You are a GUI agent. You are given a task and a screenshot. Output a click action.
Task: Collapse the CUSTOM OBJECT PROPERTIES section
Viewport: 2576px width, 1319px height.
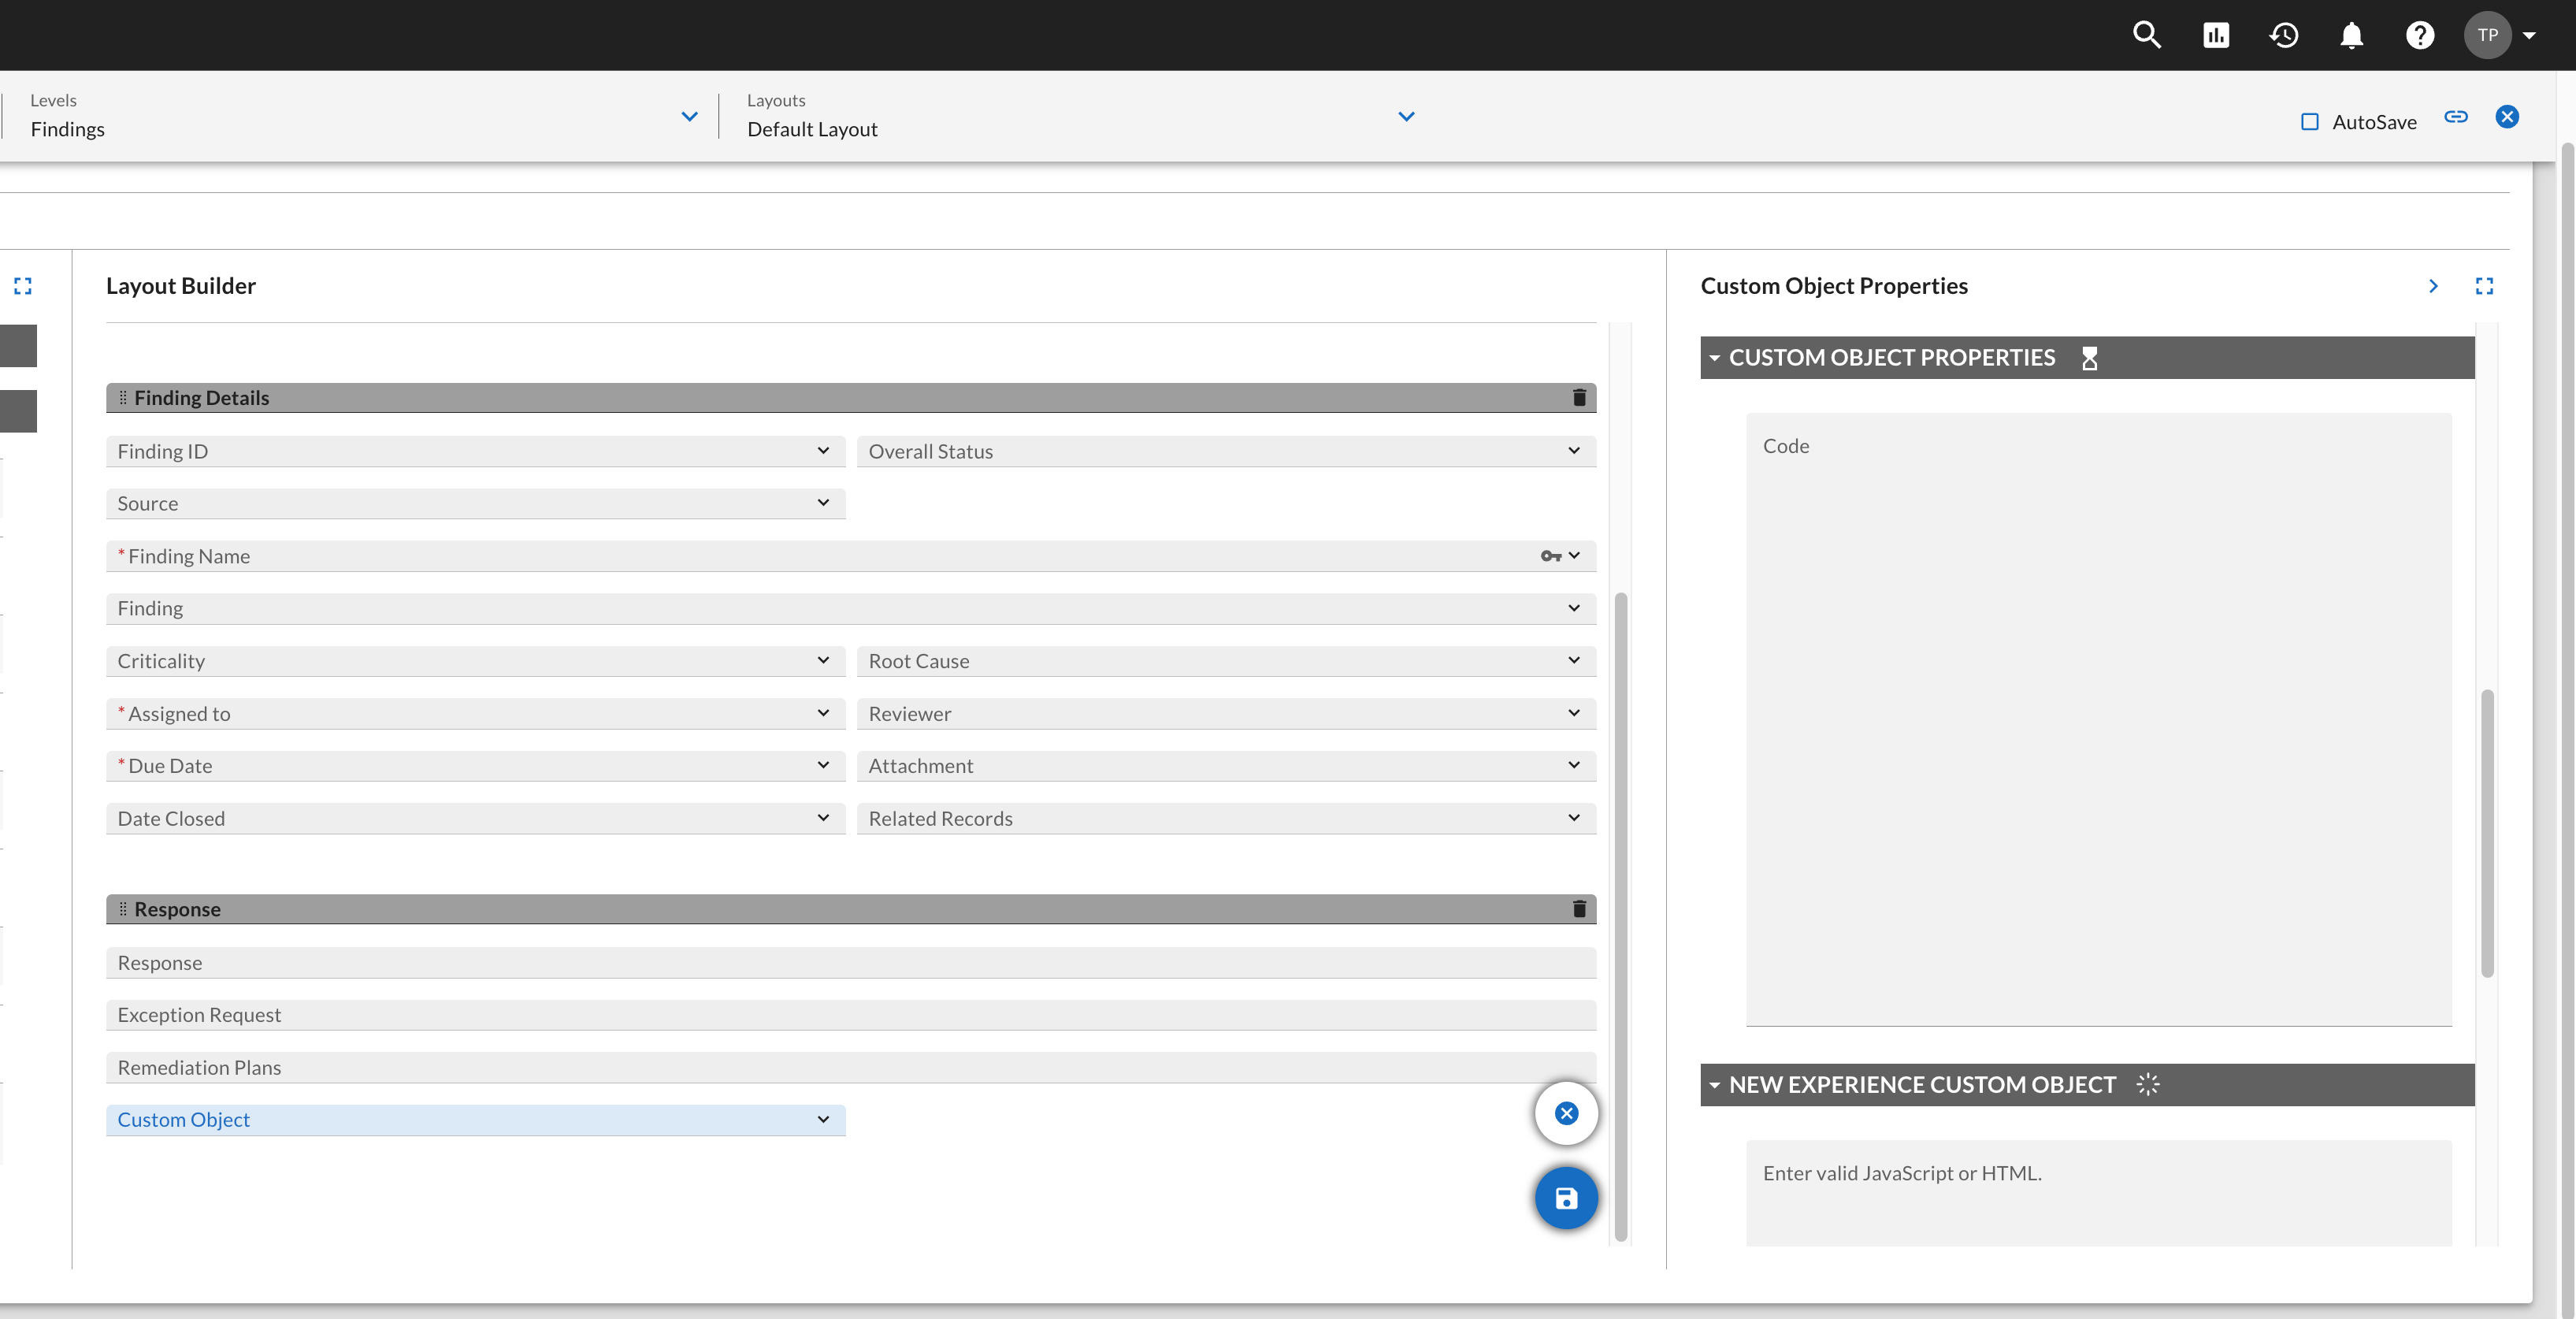coord(1714,358)
